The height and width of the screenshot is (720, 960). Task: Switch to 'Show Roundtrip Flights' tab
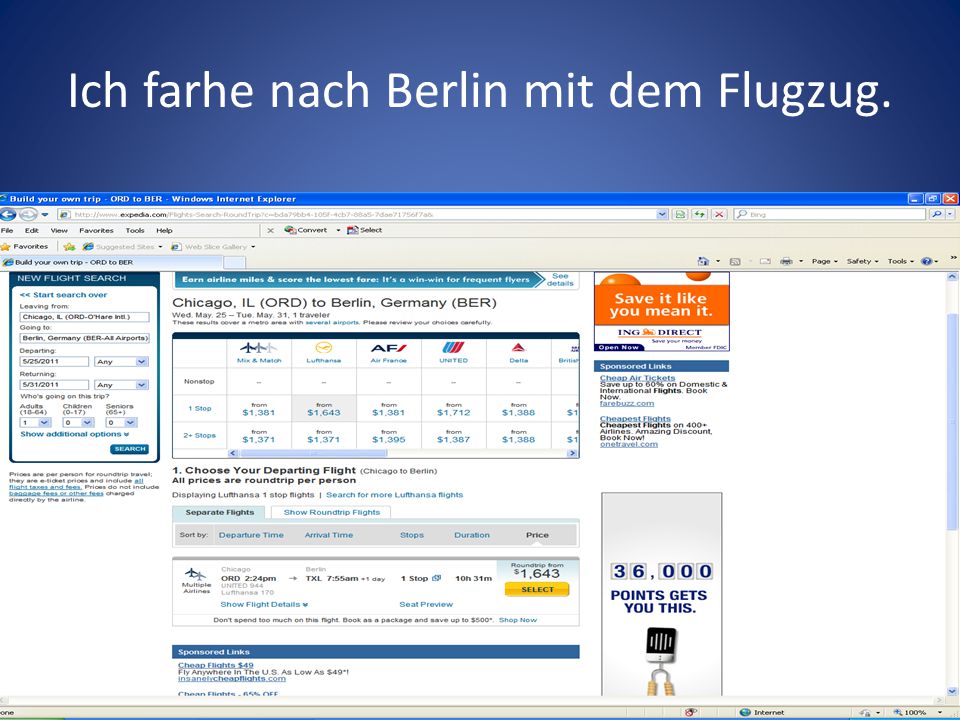pos(332,512)
